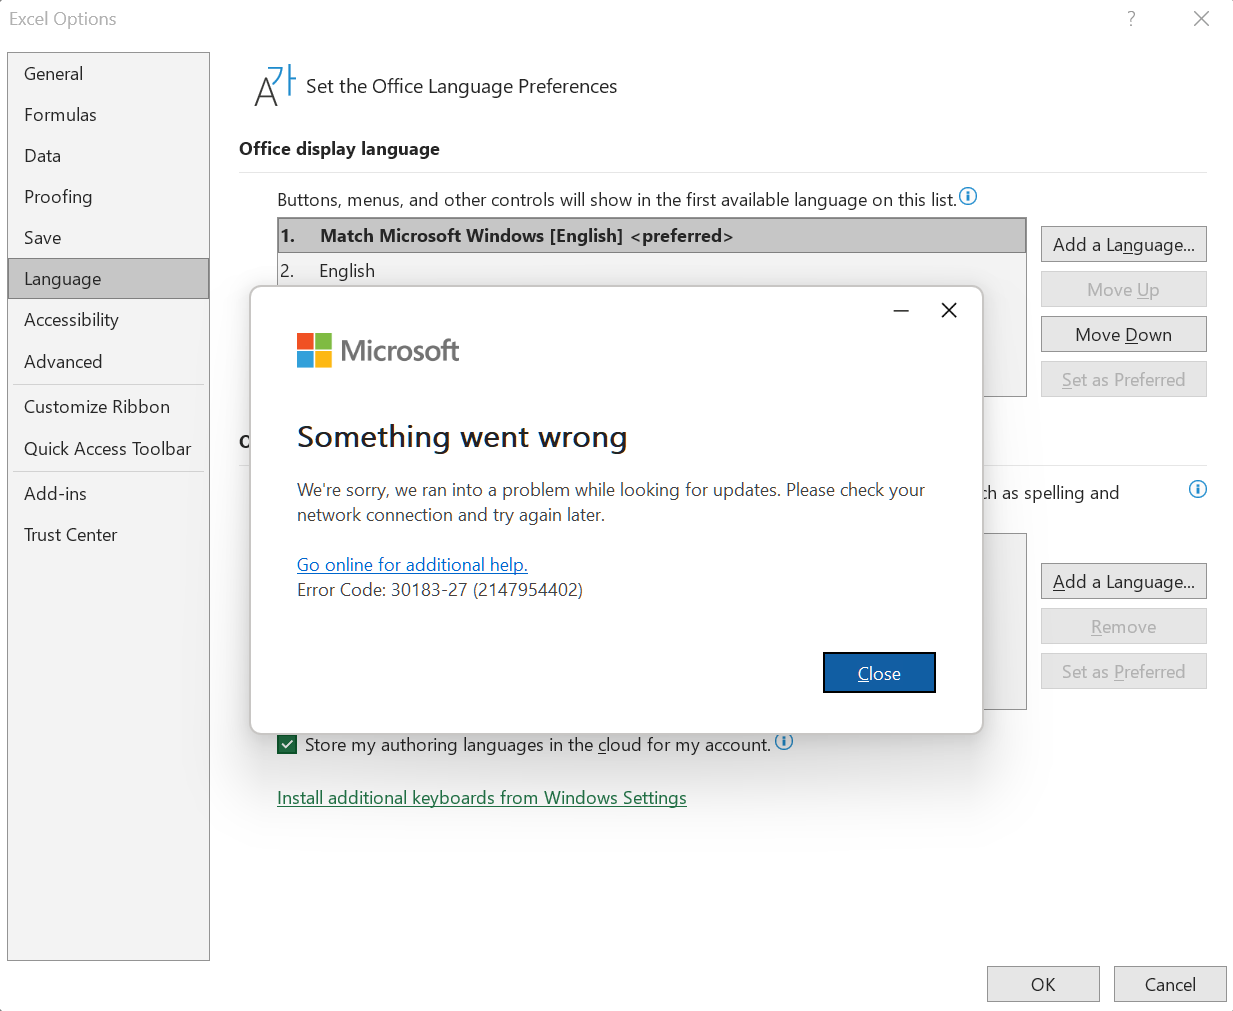Click the Remove button
This screenshot has height=1011, width=1233.
point(1124,627)
